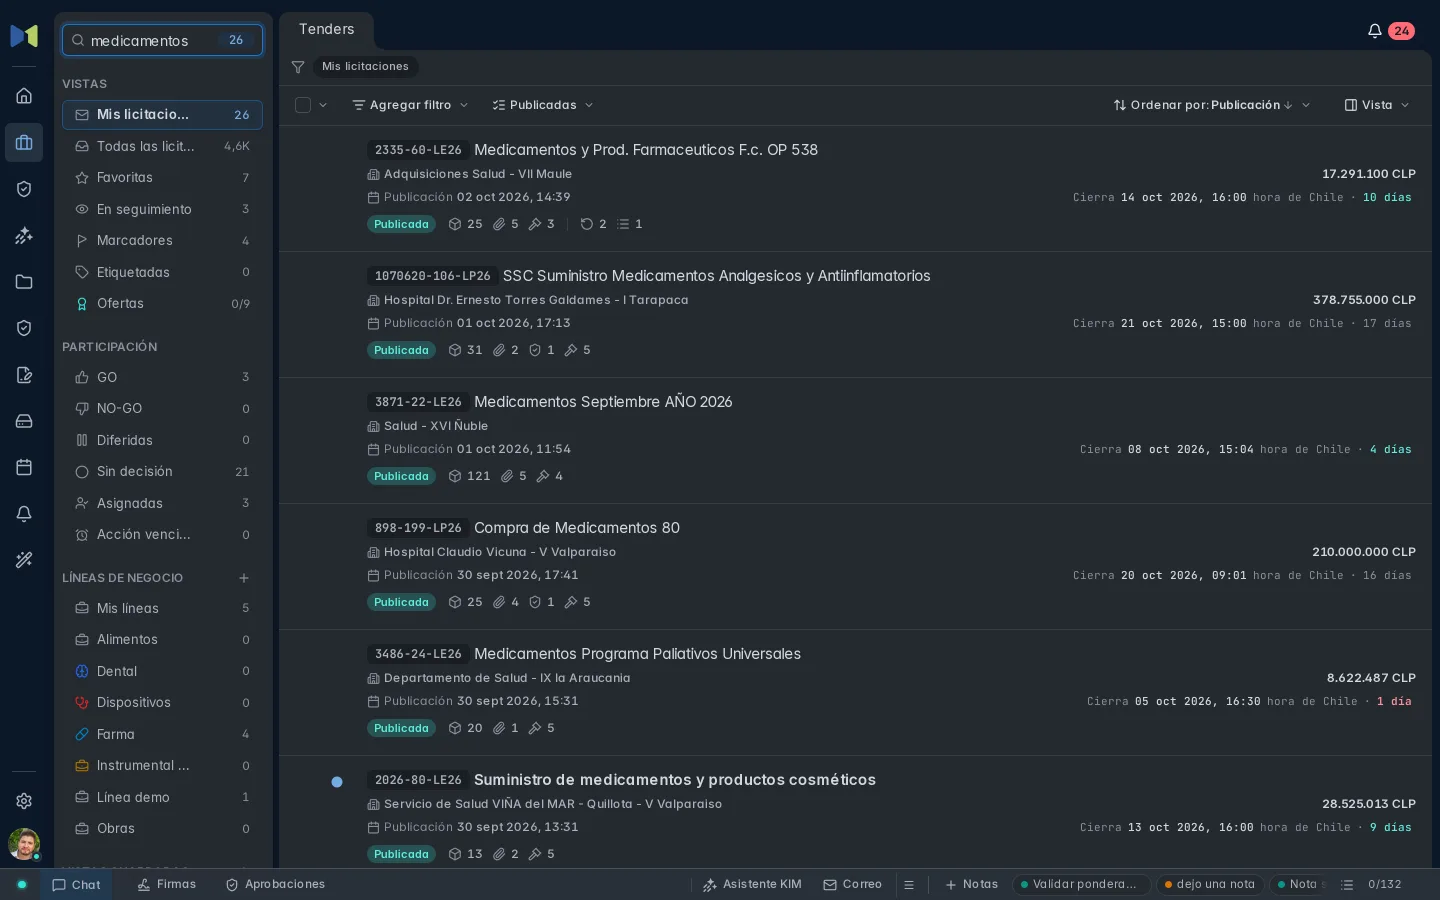Open the edit document icon in rail
The width and height of the screenshot is (1440, 900).
[24, 375]
